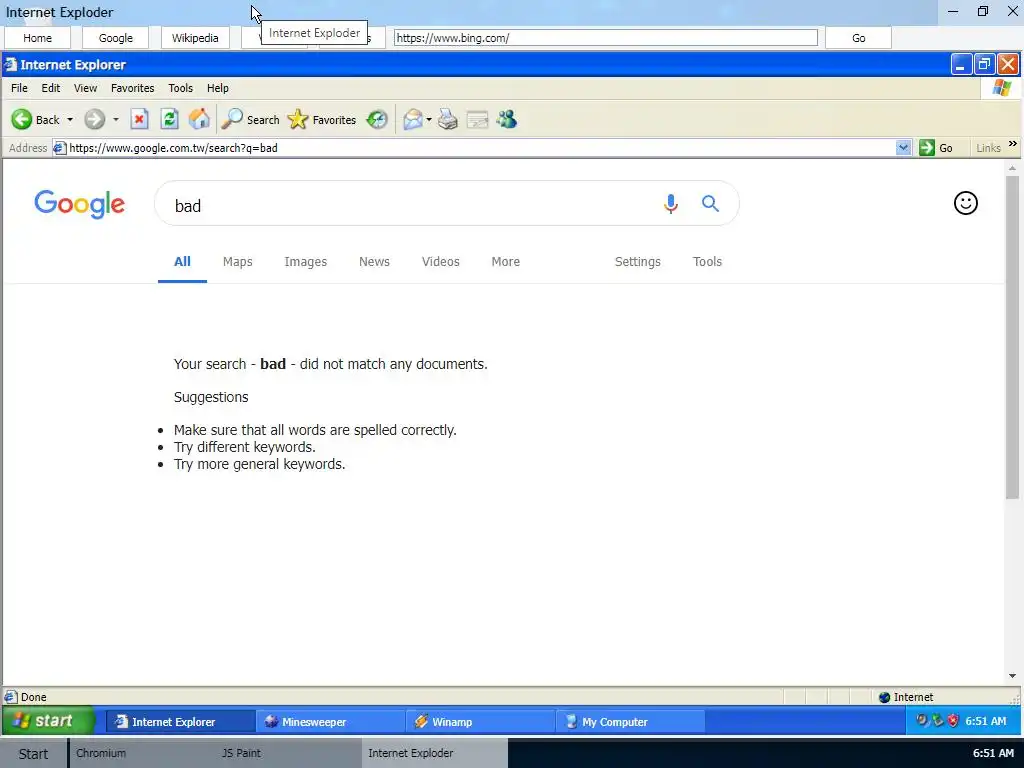Click the bing.com URL field
The height and width of the screenshot is (768, 1024).
point(605,38)
